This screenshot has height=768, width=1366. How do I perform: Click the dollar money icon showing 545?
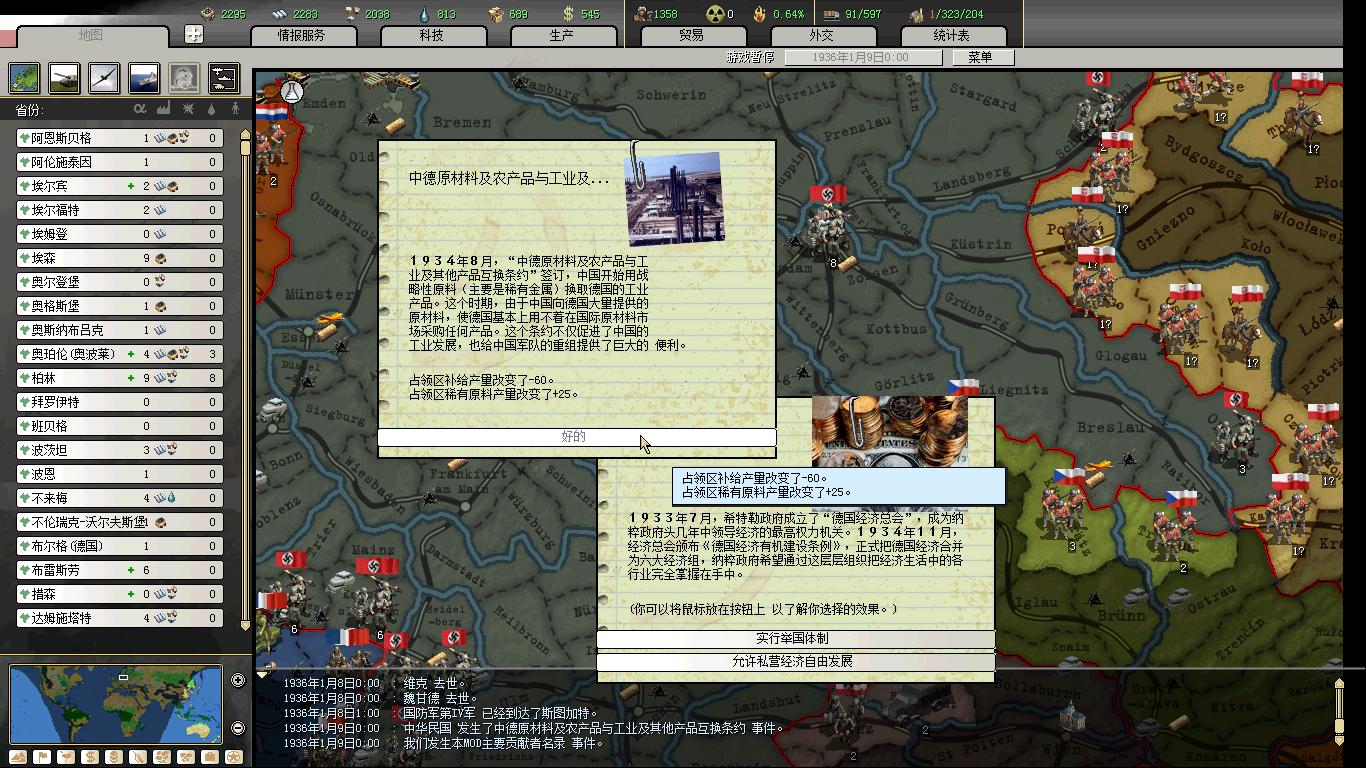click(x=568, y=13)
